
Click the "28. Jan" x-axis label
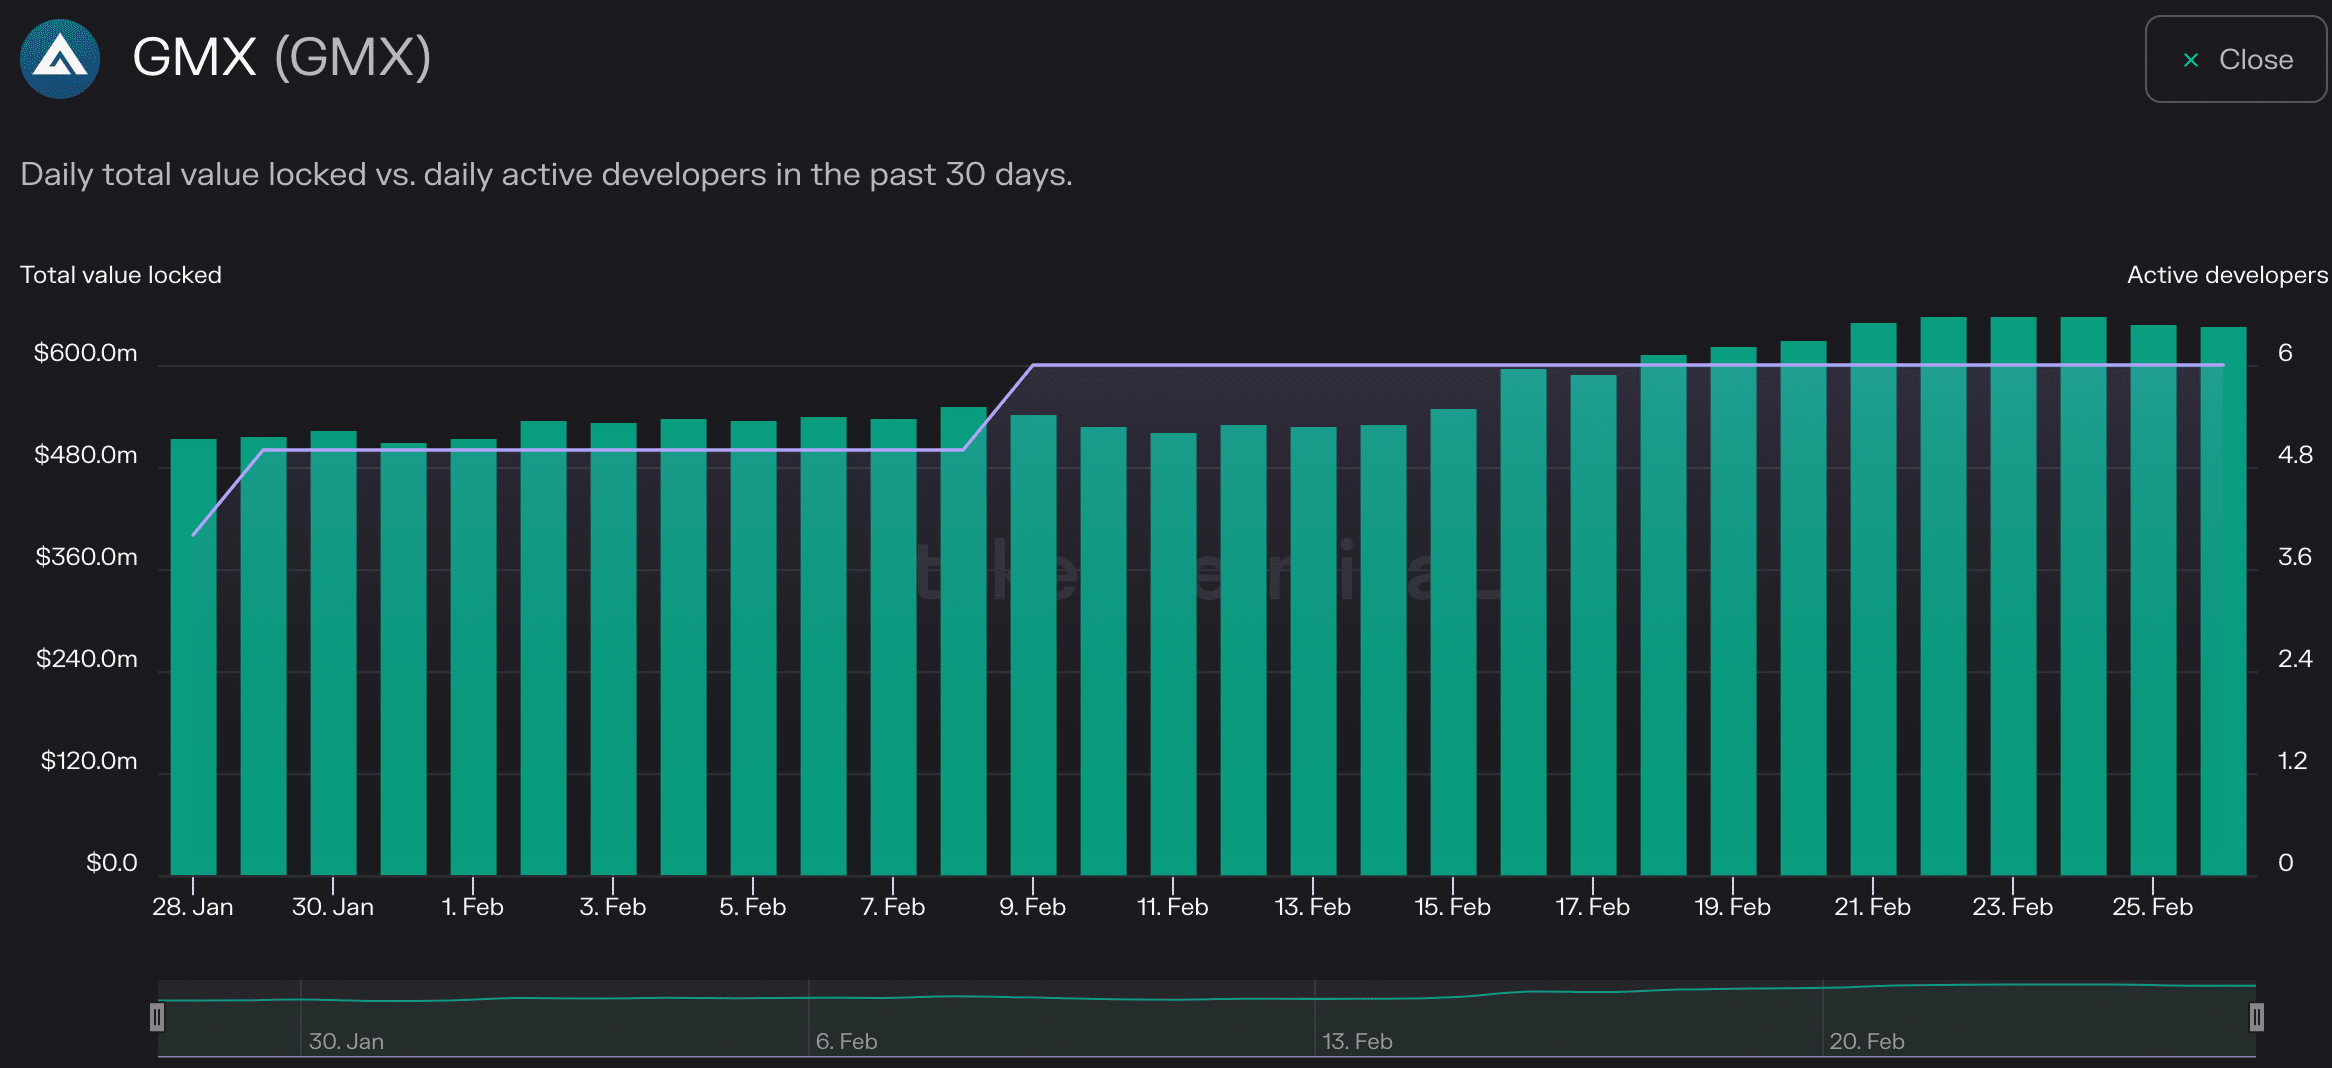pyautogui.click(x=193, y=907)
